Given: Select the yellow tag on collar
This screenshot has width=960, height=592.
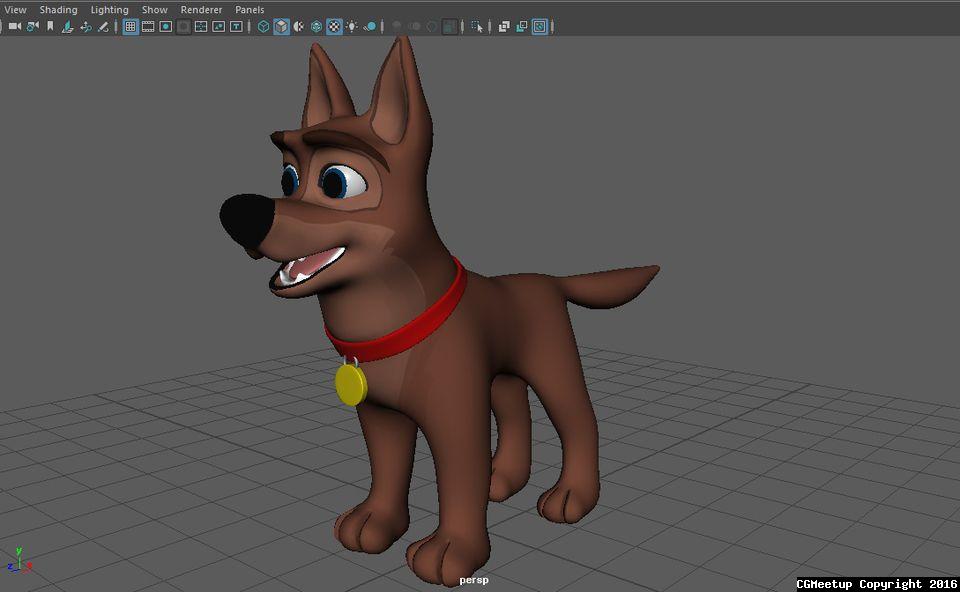Looking at the screenshot, I should (351, 384).
